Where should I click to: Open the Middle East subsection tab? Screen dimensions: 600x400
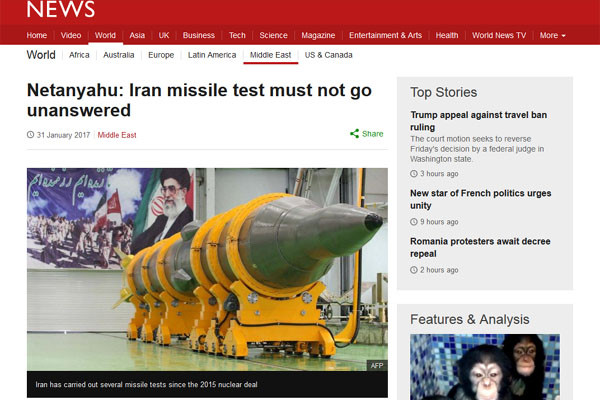(271, 55)
